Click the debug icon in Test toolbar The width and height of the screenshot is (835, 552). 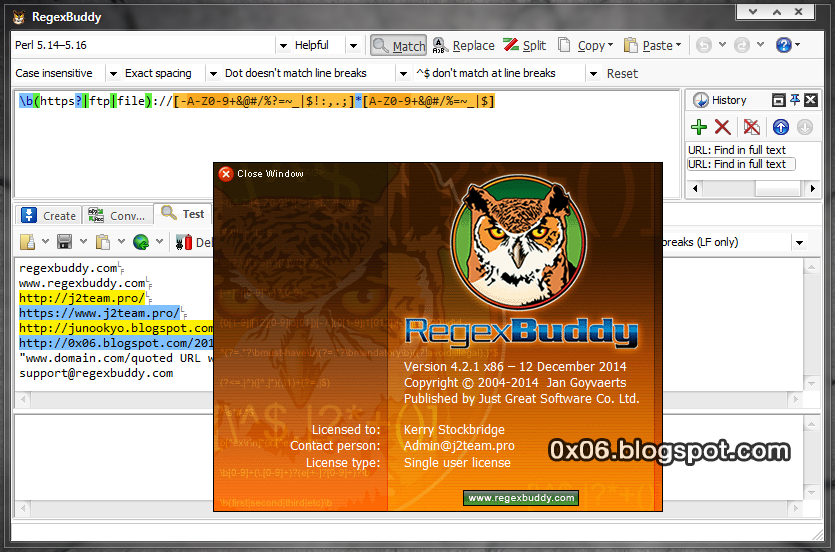pos(184,243)
